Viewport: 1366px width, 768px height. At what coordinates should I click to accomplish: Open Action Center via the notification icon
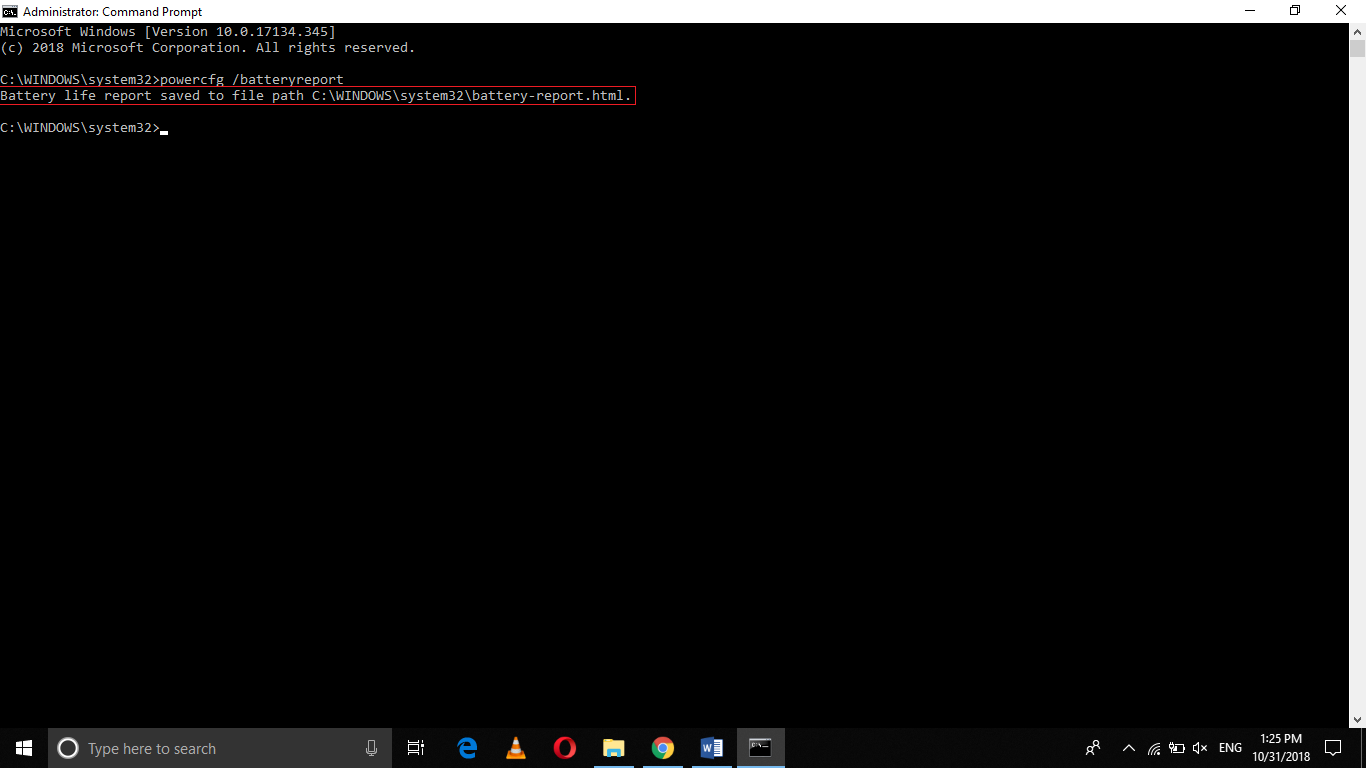[x=1334, y=747]
